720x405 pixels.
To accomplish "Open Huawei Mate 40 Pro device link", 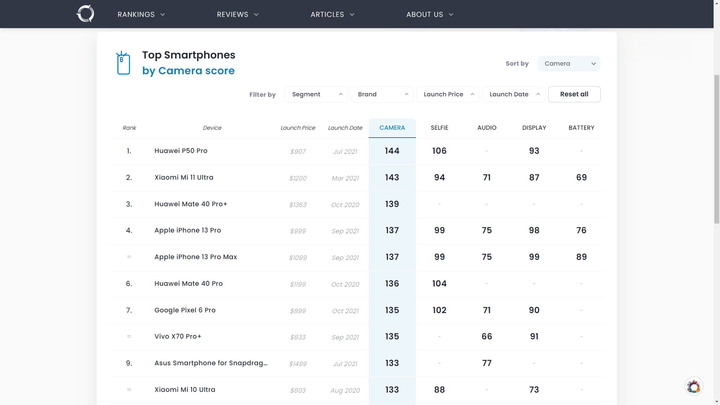I will pos(188,283).
